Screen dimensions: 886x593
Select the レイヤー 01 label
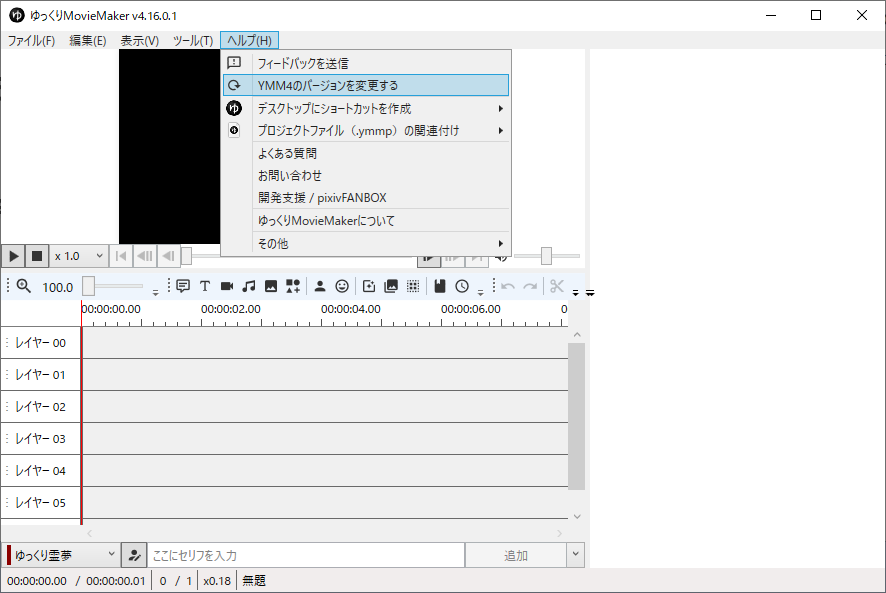40,375
